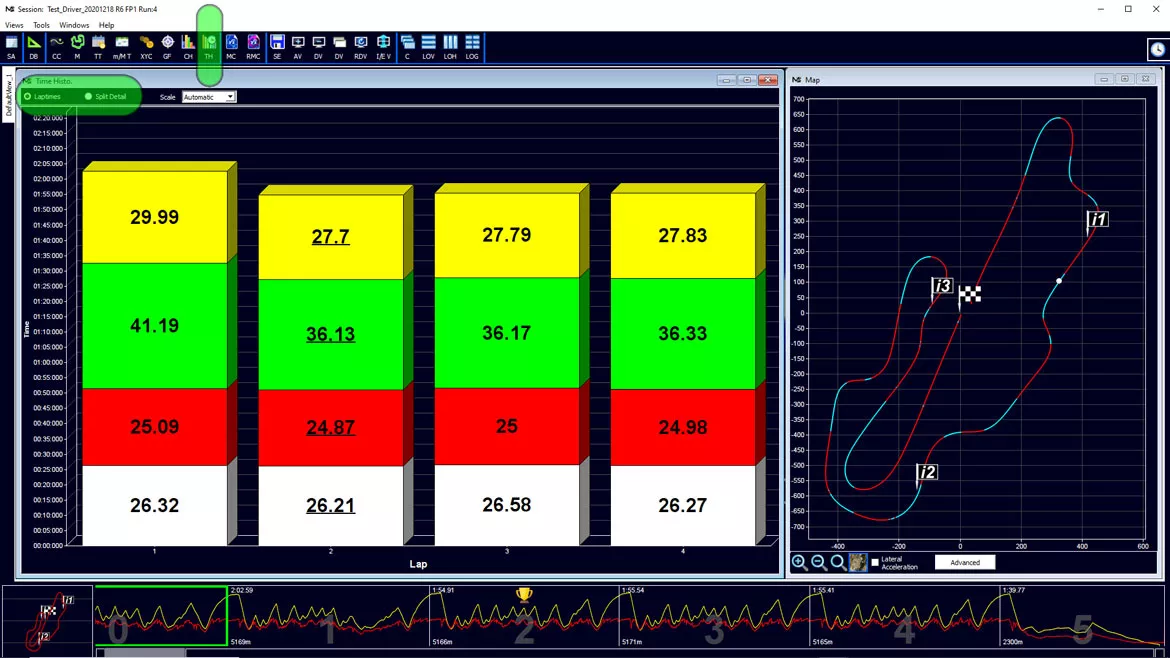Open the Views menu
This screenshot has height=658, width=1170.
[x=14, y=25]
